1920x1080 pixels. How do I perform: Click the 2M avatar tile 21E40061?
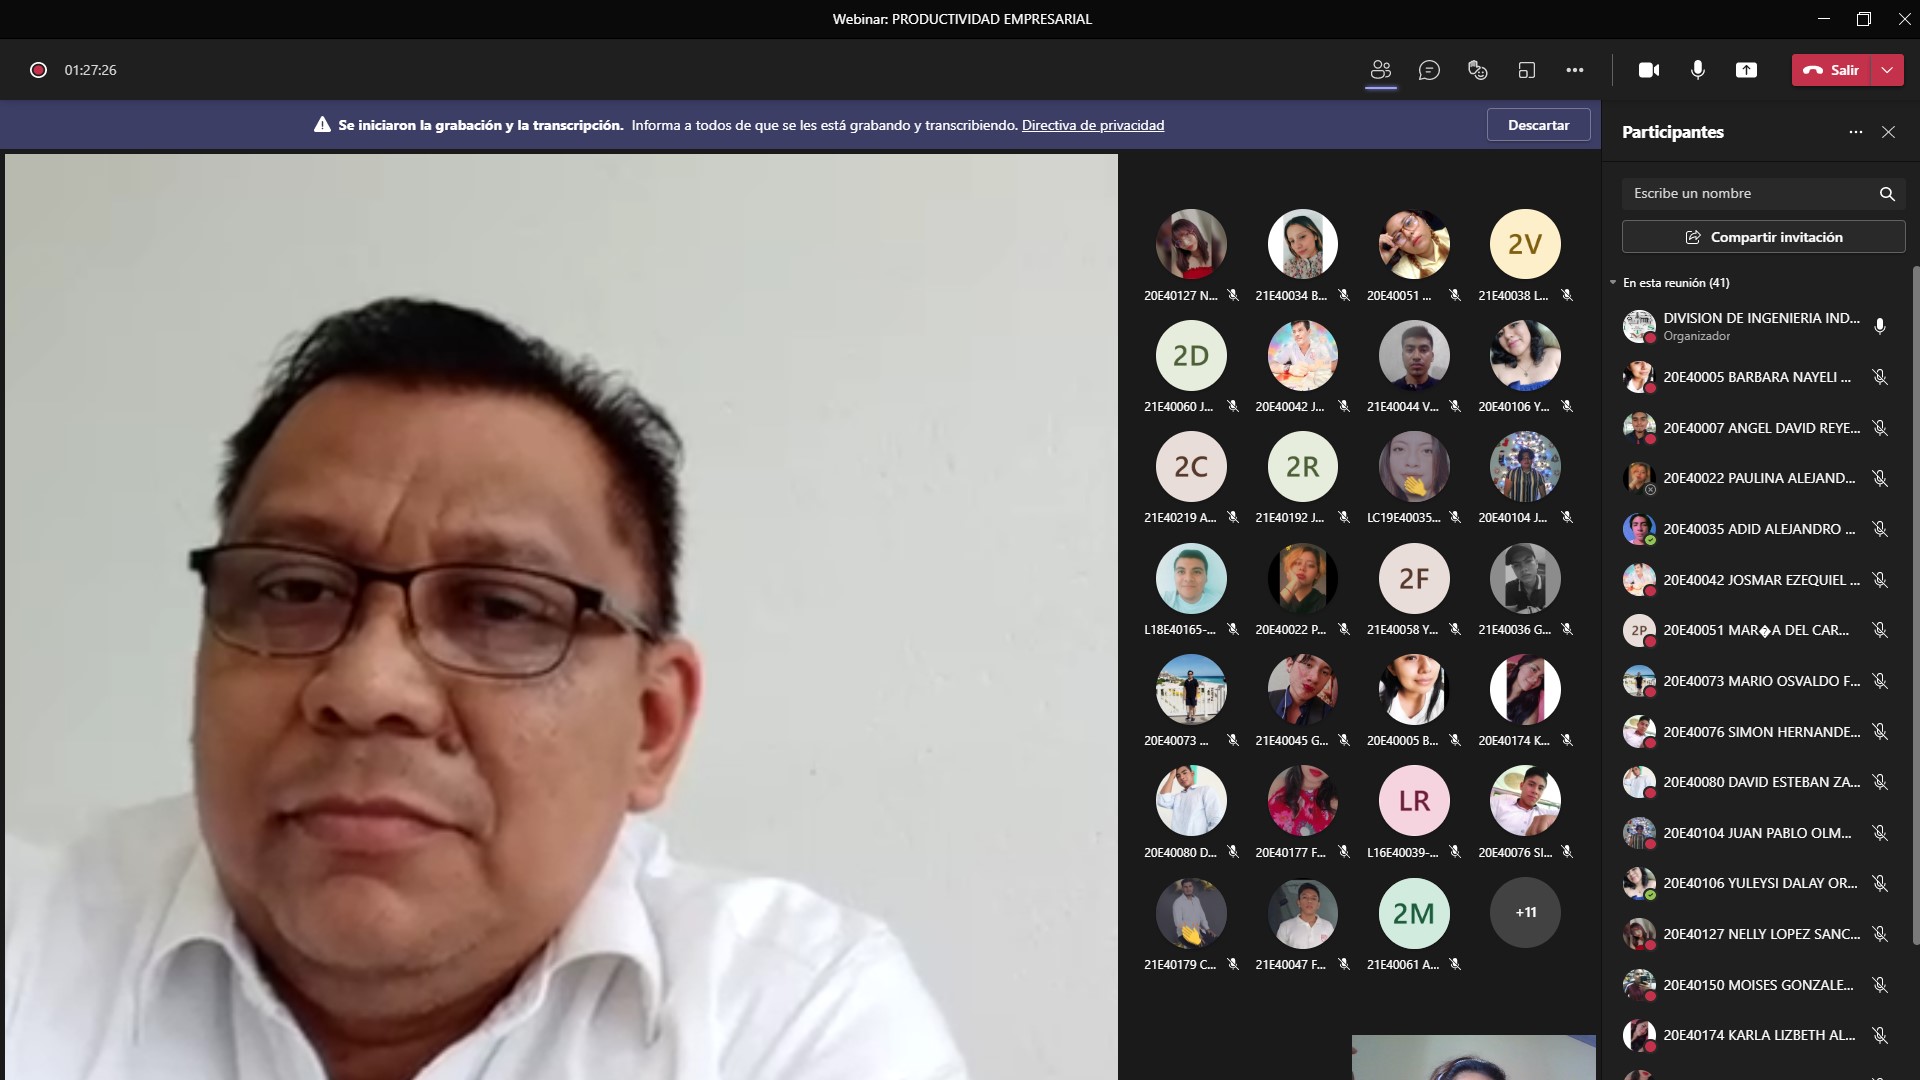(1414, 913)
